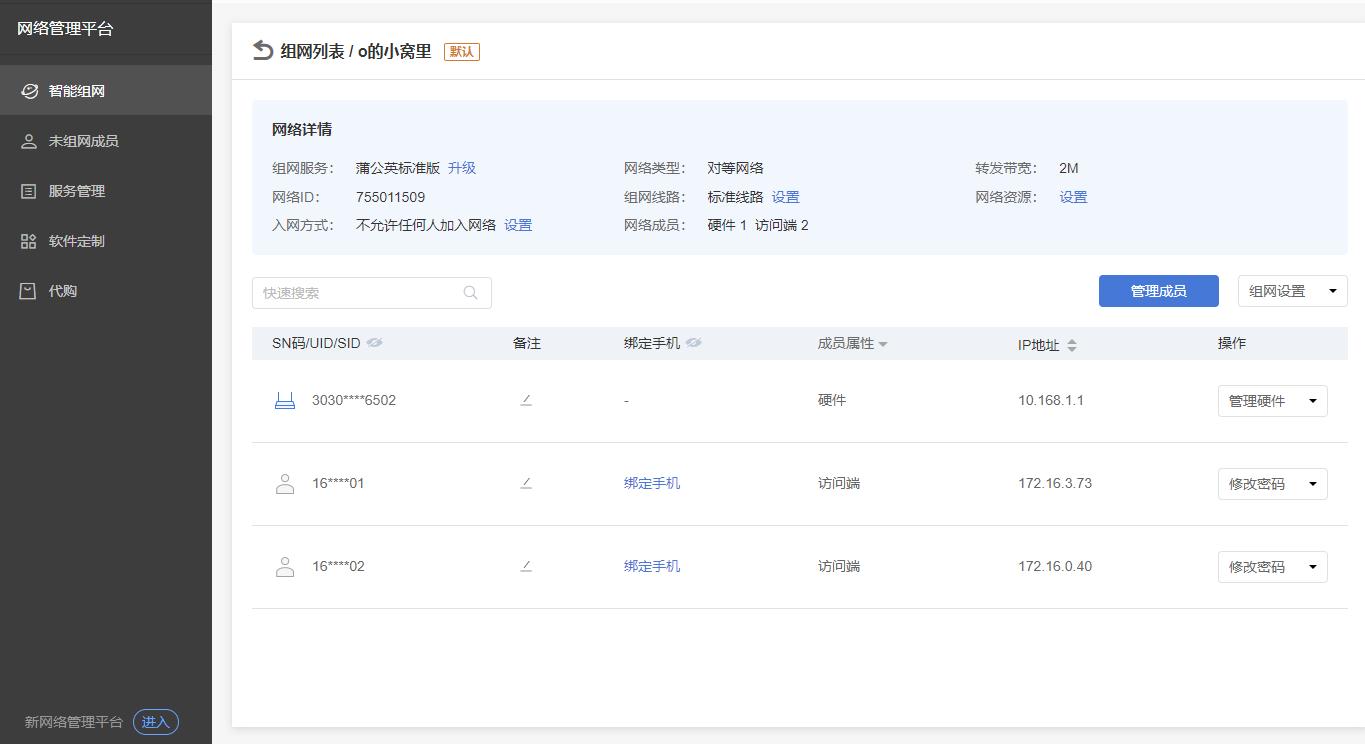Edit the remark for member 16****02
Image resolution: width=1365 pixels, height=744 pixels.
(x=526, y=566)
